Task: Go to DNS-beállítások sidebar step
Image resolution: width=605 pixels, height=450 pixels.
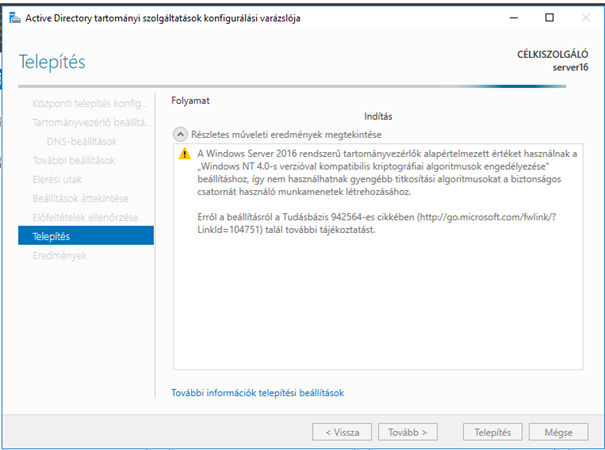Action: click(x=82, y=141)
